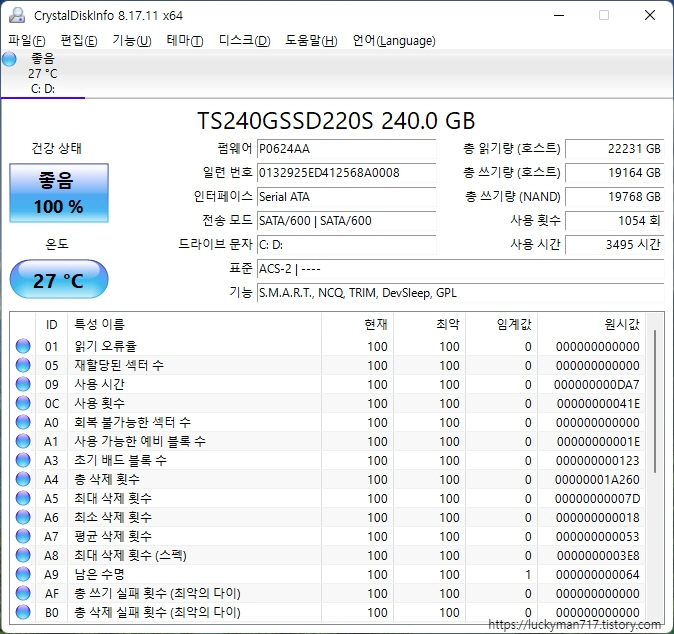
Task: Click raw value 00000000007D in row A5
Action: 597,498
